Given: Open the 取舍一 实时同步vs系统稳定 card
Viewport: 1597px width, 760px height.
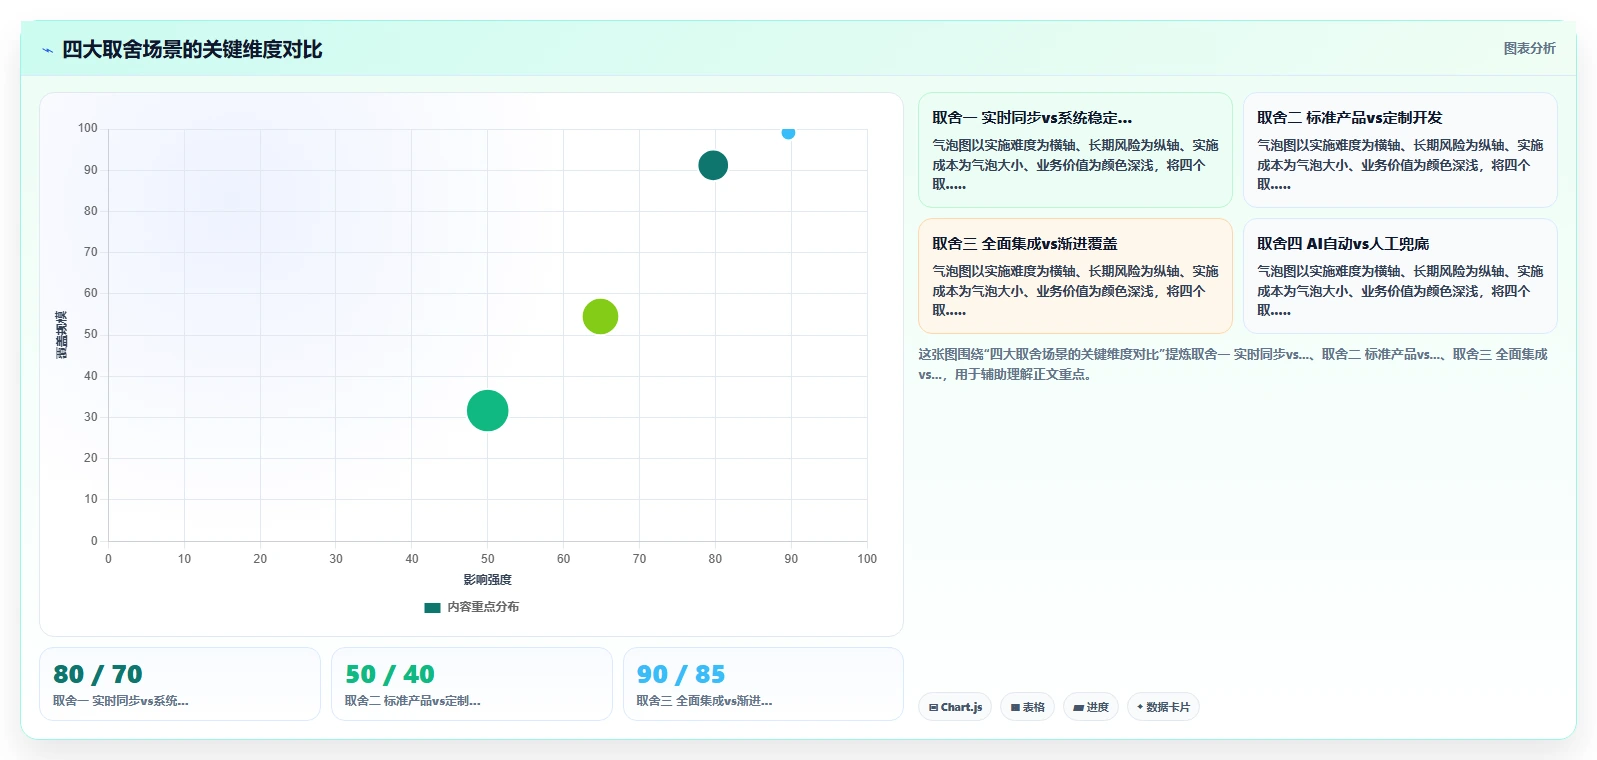Looking at the screenshot, I should 1075,150.
